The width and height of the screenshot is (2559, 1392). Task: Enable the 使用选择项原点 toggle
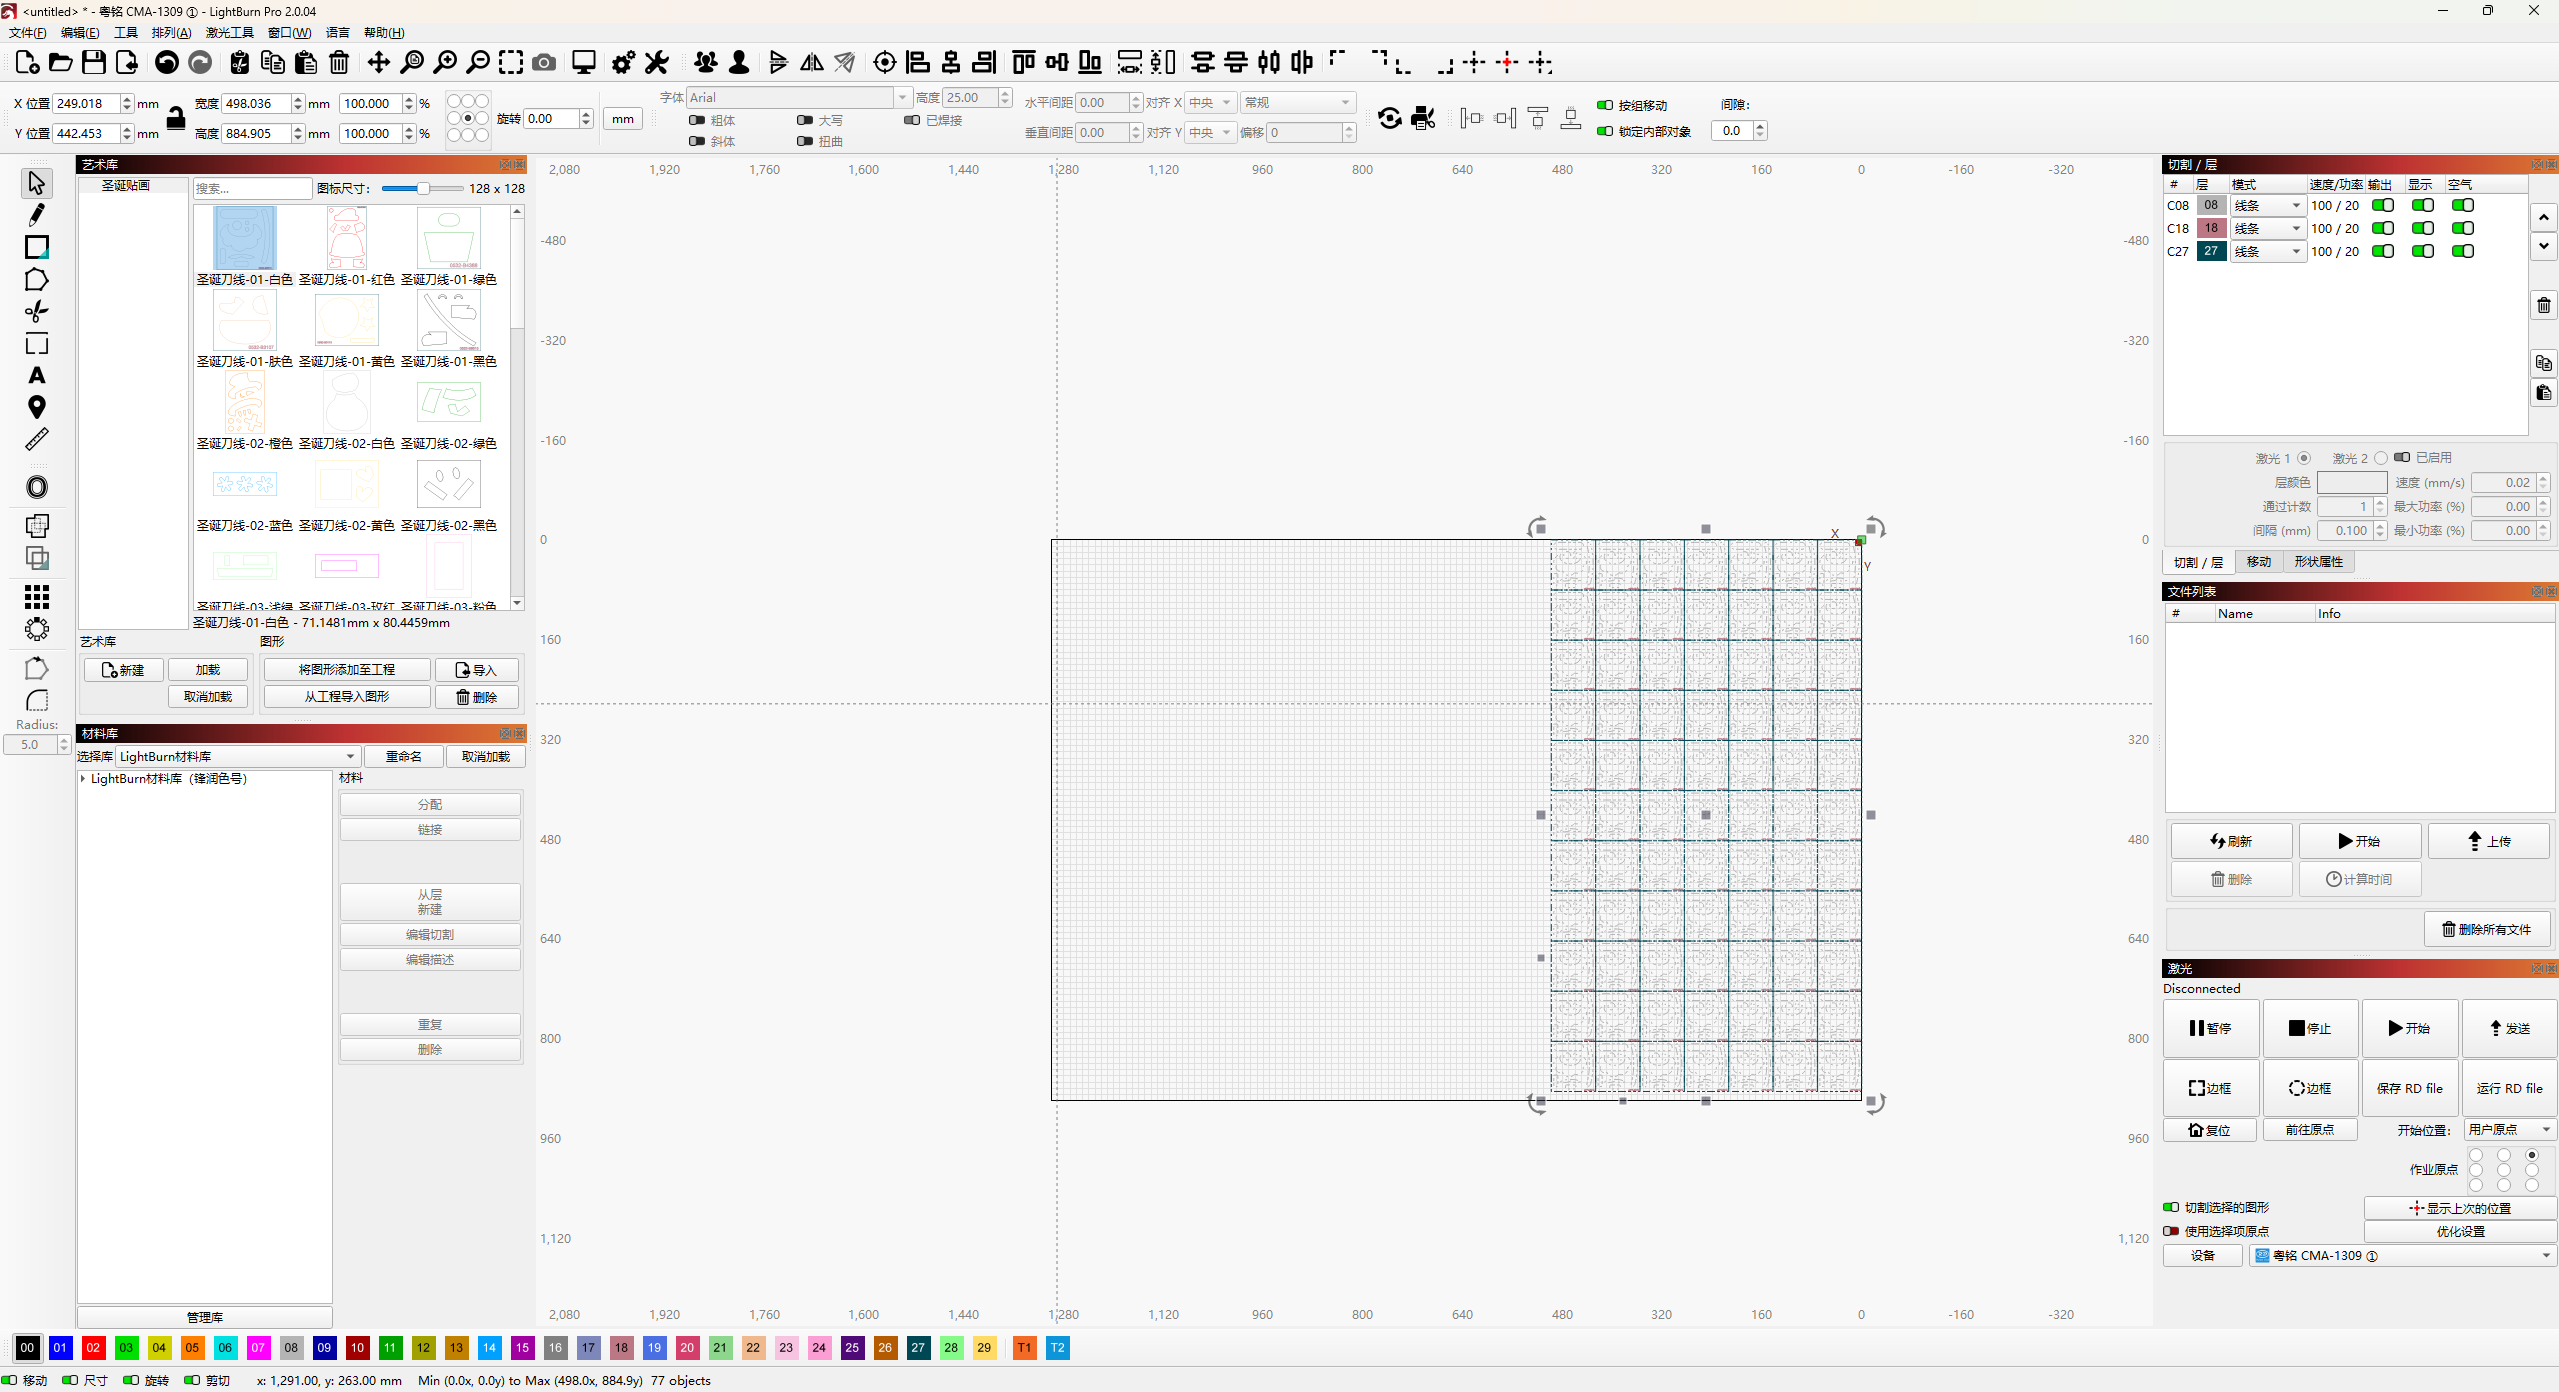click(2171, 1231)
